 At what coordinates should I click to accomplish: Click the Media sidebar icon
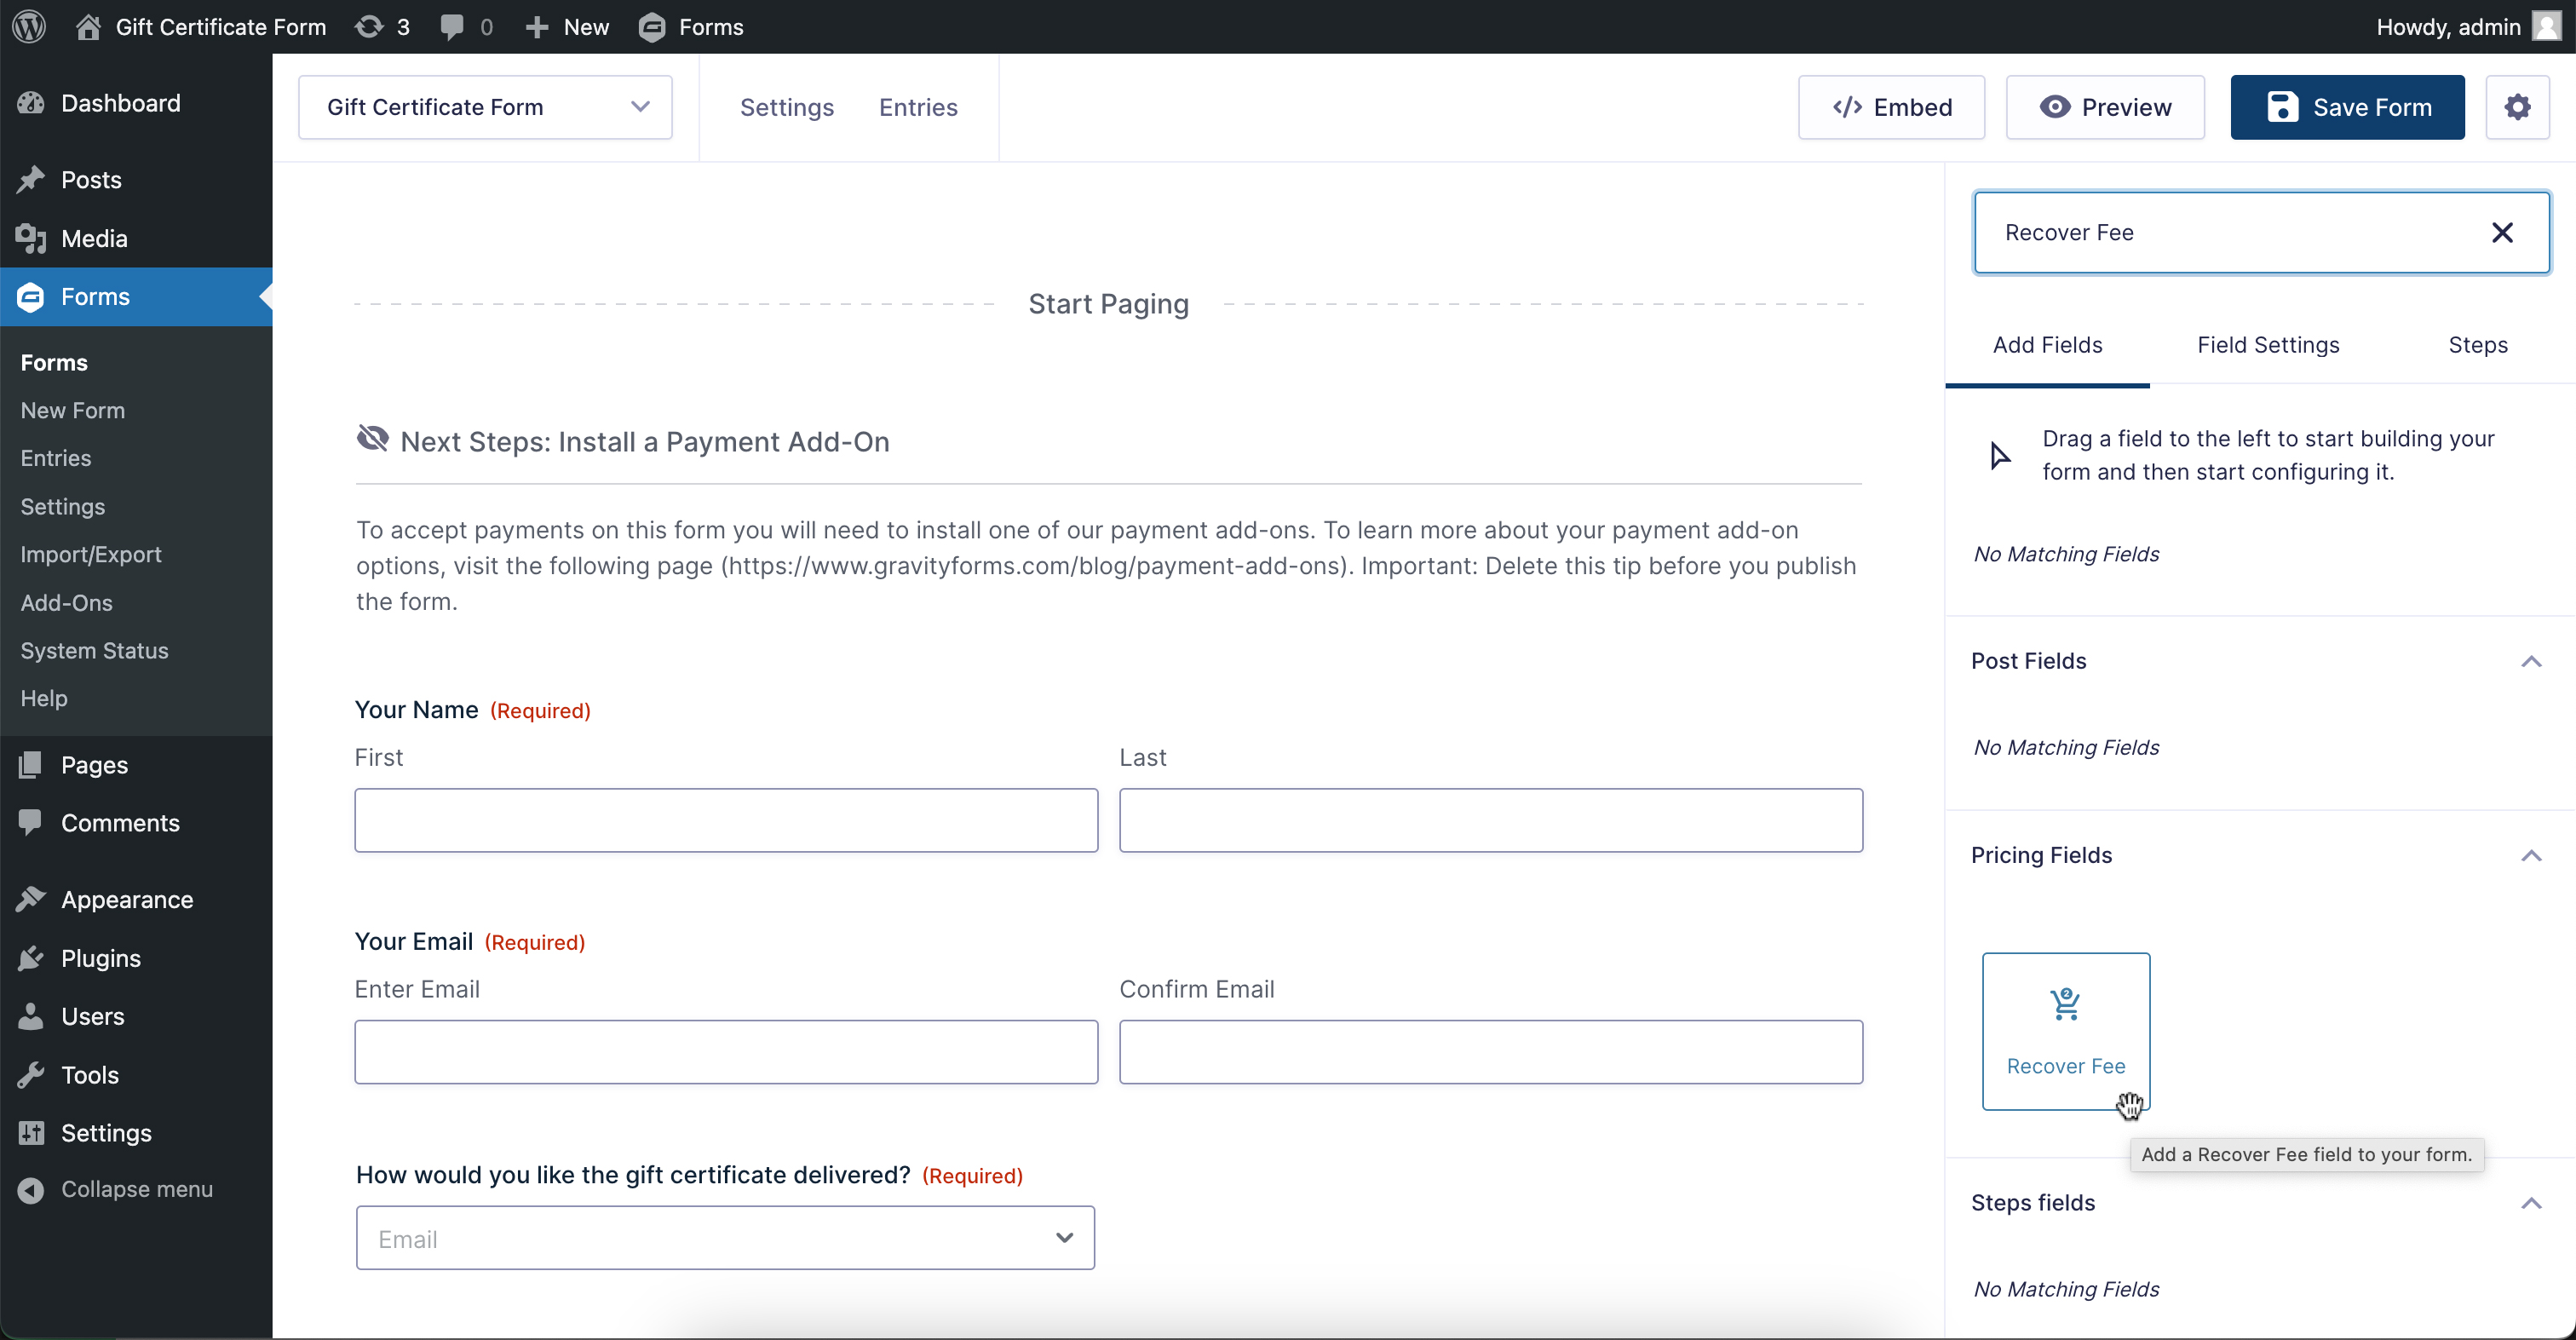coord(31,238)
